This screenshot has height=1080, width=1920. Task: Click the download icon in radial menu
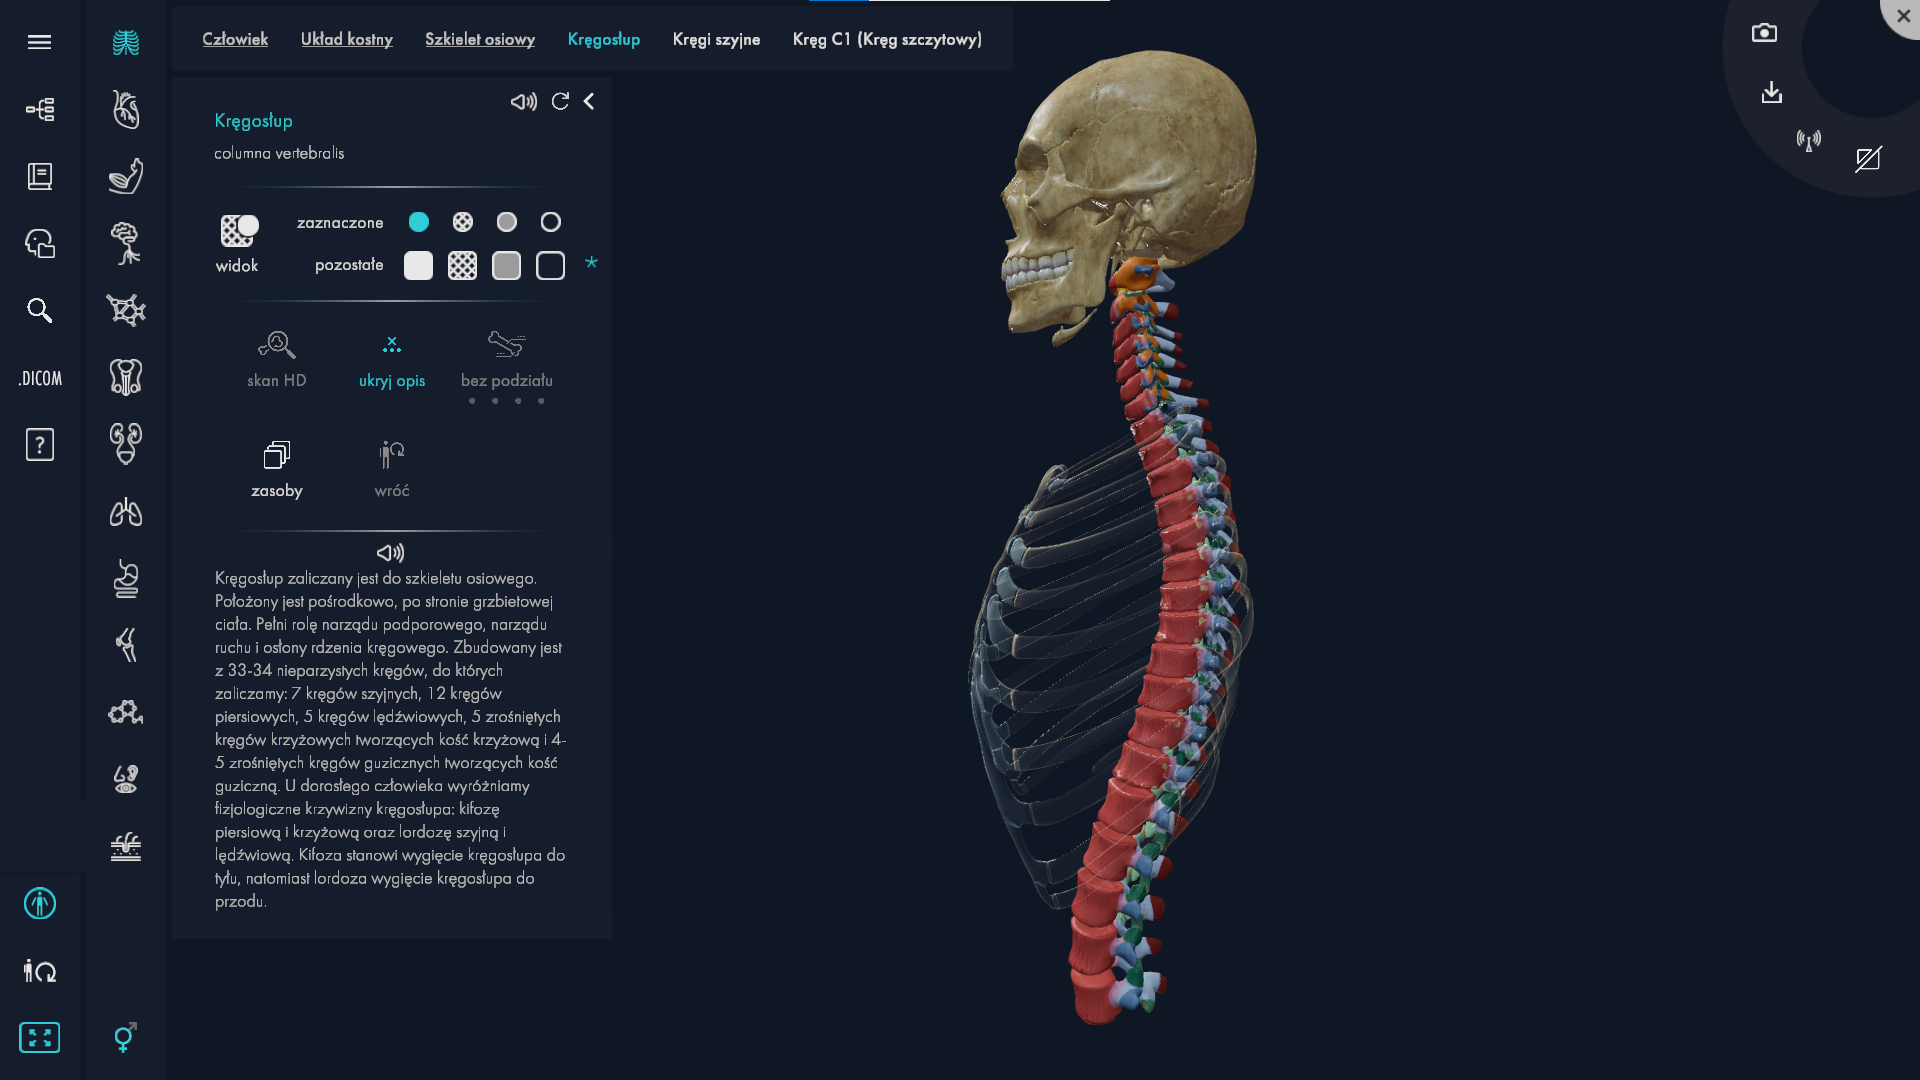(1772, 93)
